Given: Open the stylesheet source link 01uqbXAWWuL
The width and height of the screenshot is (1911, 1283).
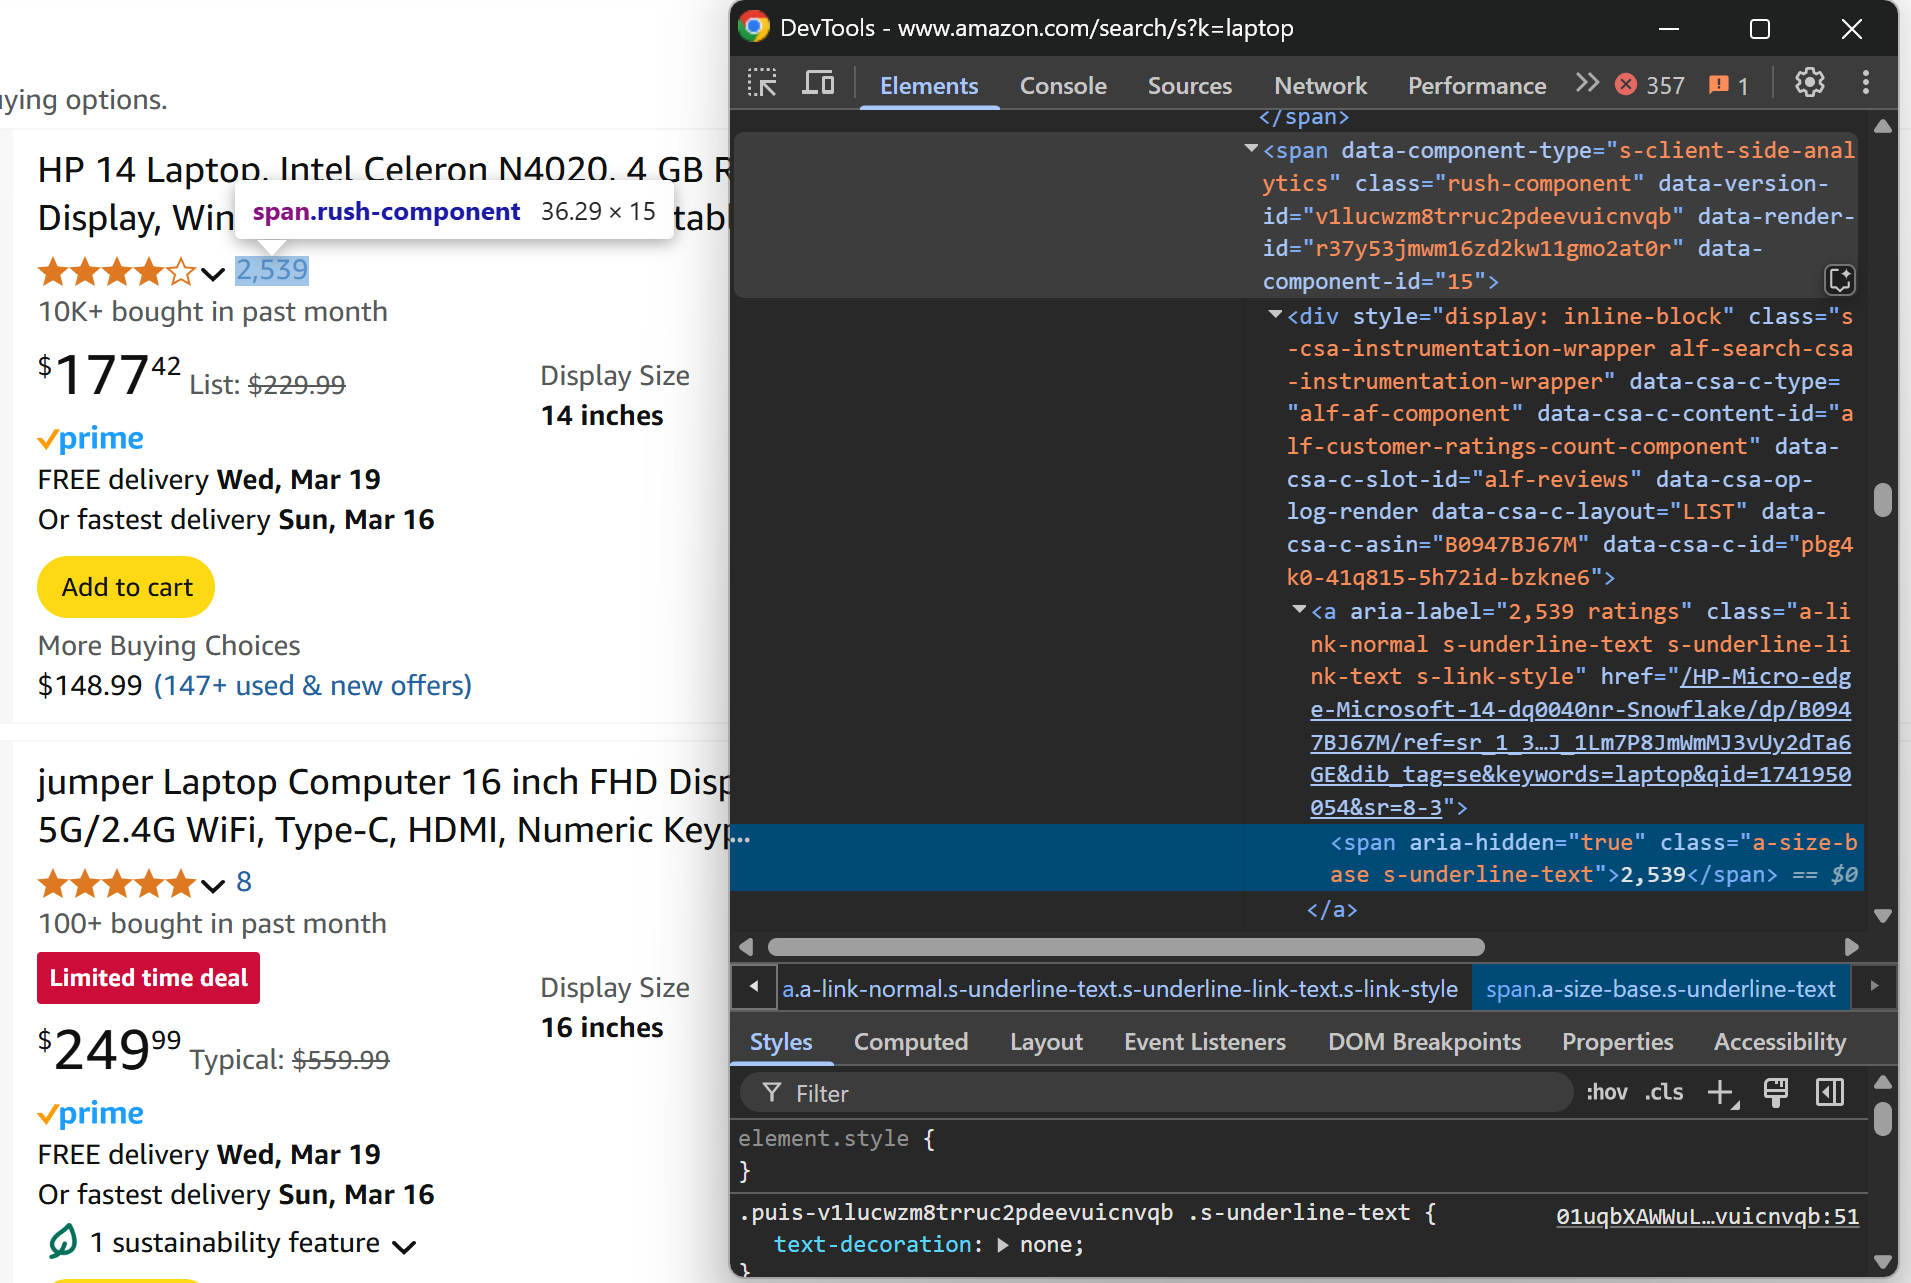Looking at the screenshot, I should [x=1707, y=1217].
